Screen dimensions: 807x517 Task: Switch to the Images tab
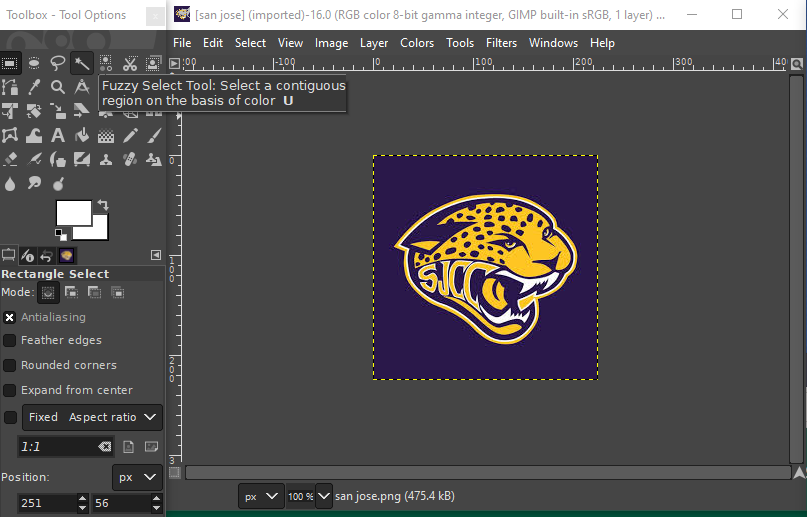66,256
